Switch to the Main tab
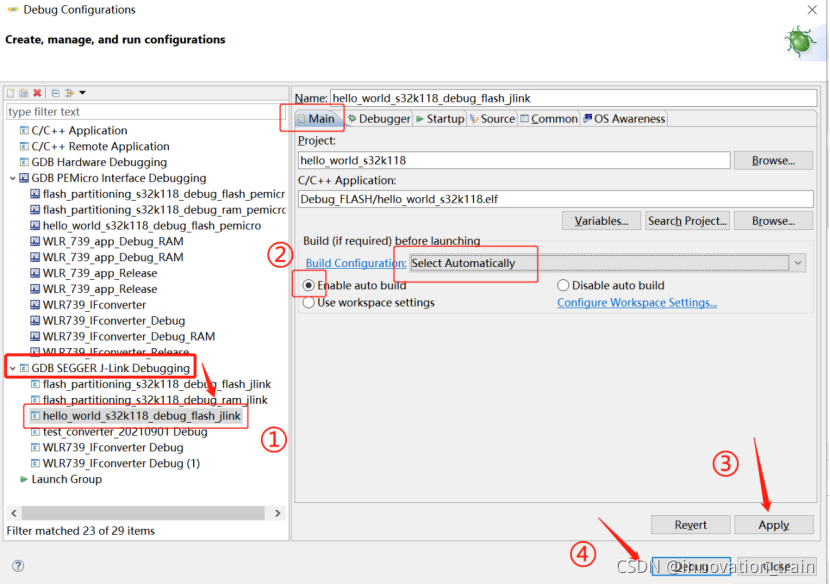Viewport: 830px width, 585px height. [316, 119]
